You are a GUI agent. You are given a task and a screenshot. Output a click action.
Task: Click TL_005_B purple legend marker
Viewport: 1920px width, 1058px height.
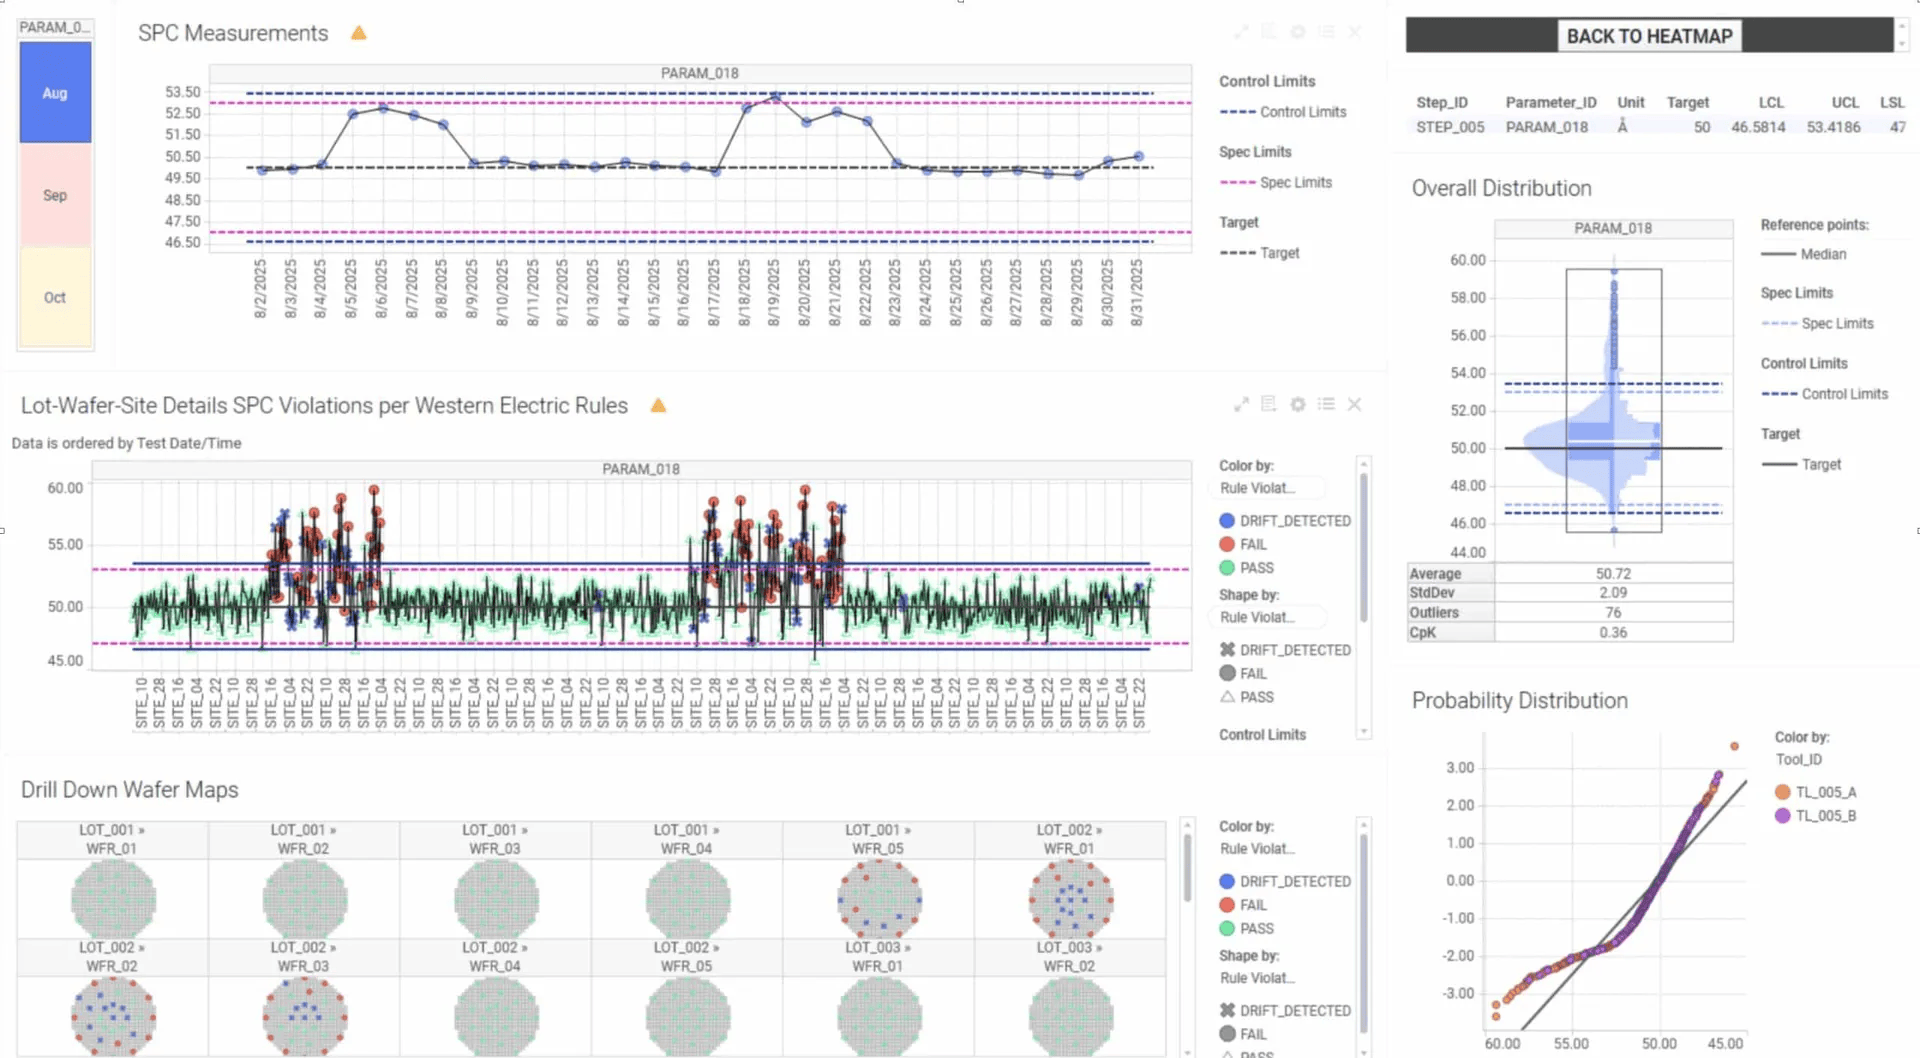pyautogui.click(x=1782, y=816)
